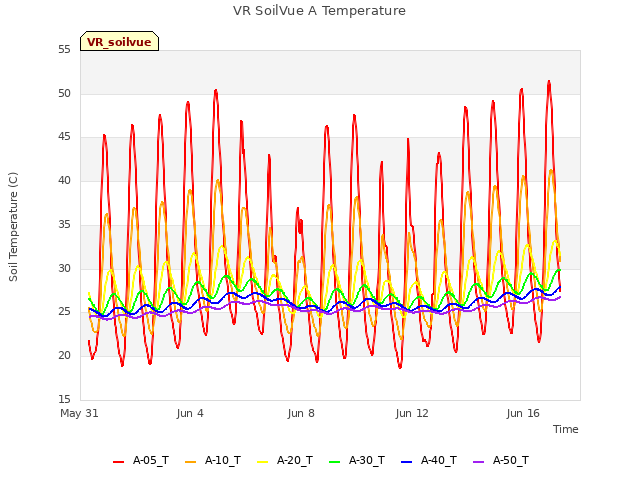Click the purple A-50_T legend swatch
This screenshot has width=640, height=480.
[478, 462]
